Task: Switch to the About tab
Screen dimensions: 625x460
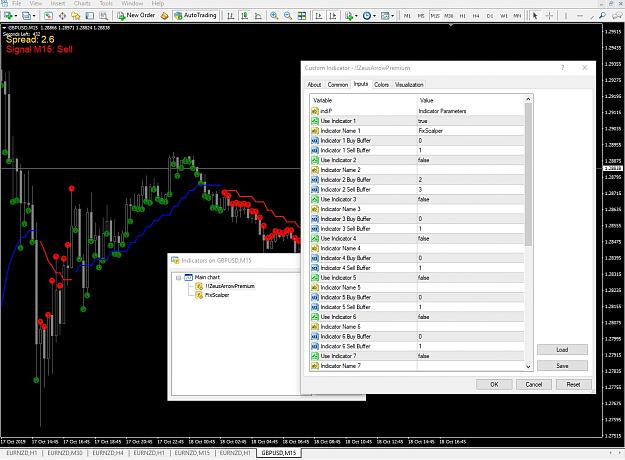Action: point(314,85)
